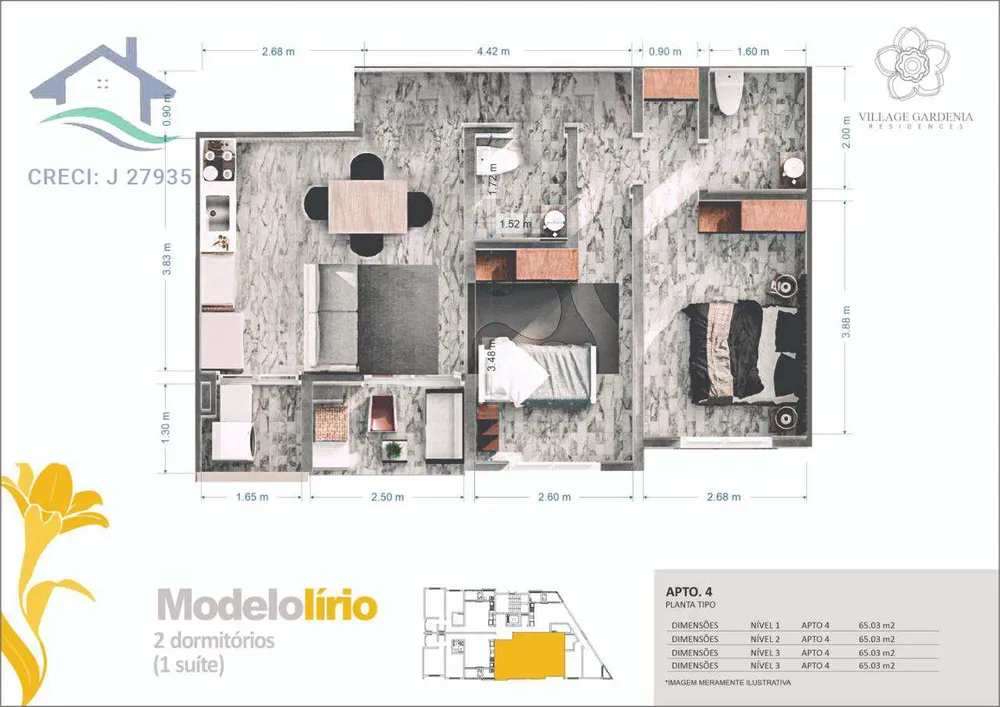Click the Village Gardenia flower logo
This screenshot has width=1000, height=707.
(x=913, y=64)
